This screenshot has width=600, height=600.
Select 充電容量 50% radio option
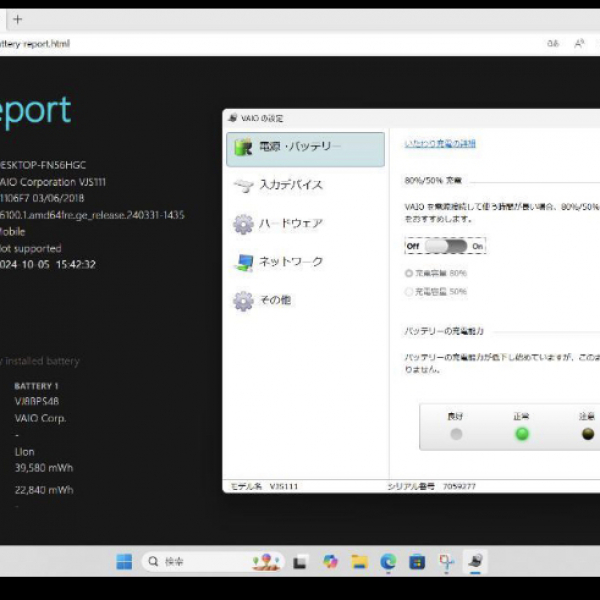(436, 292)
